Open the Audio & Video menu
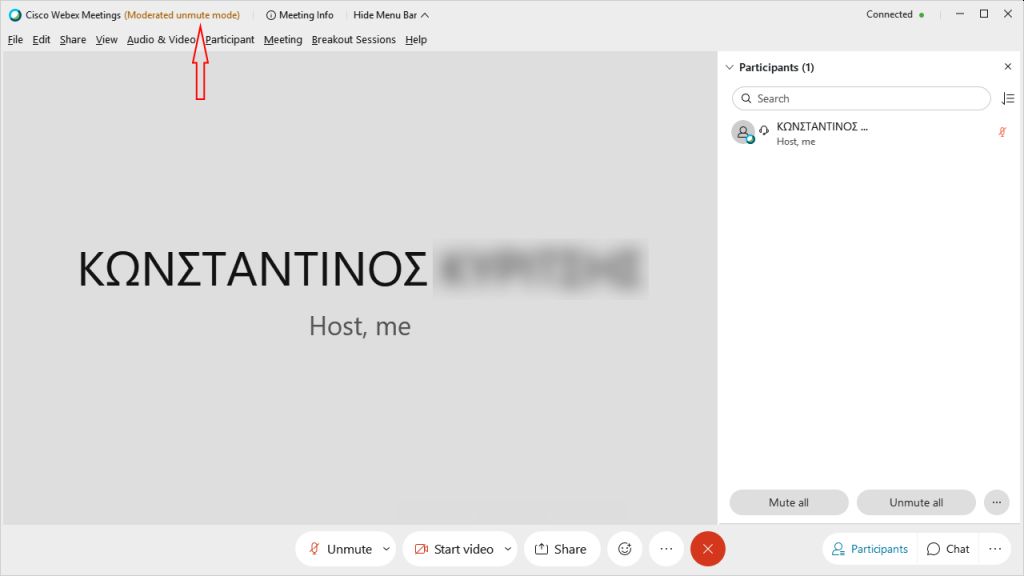This screenshot has width=1024, height=576. coord(160,39)
